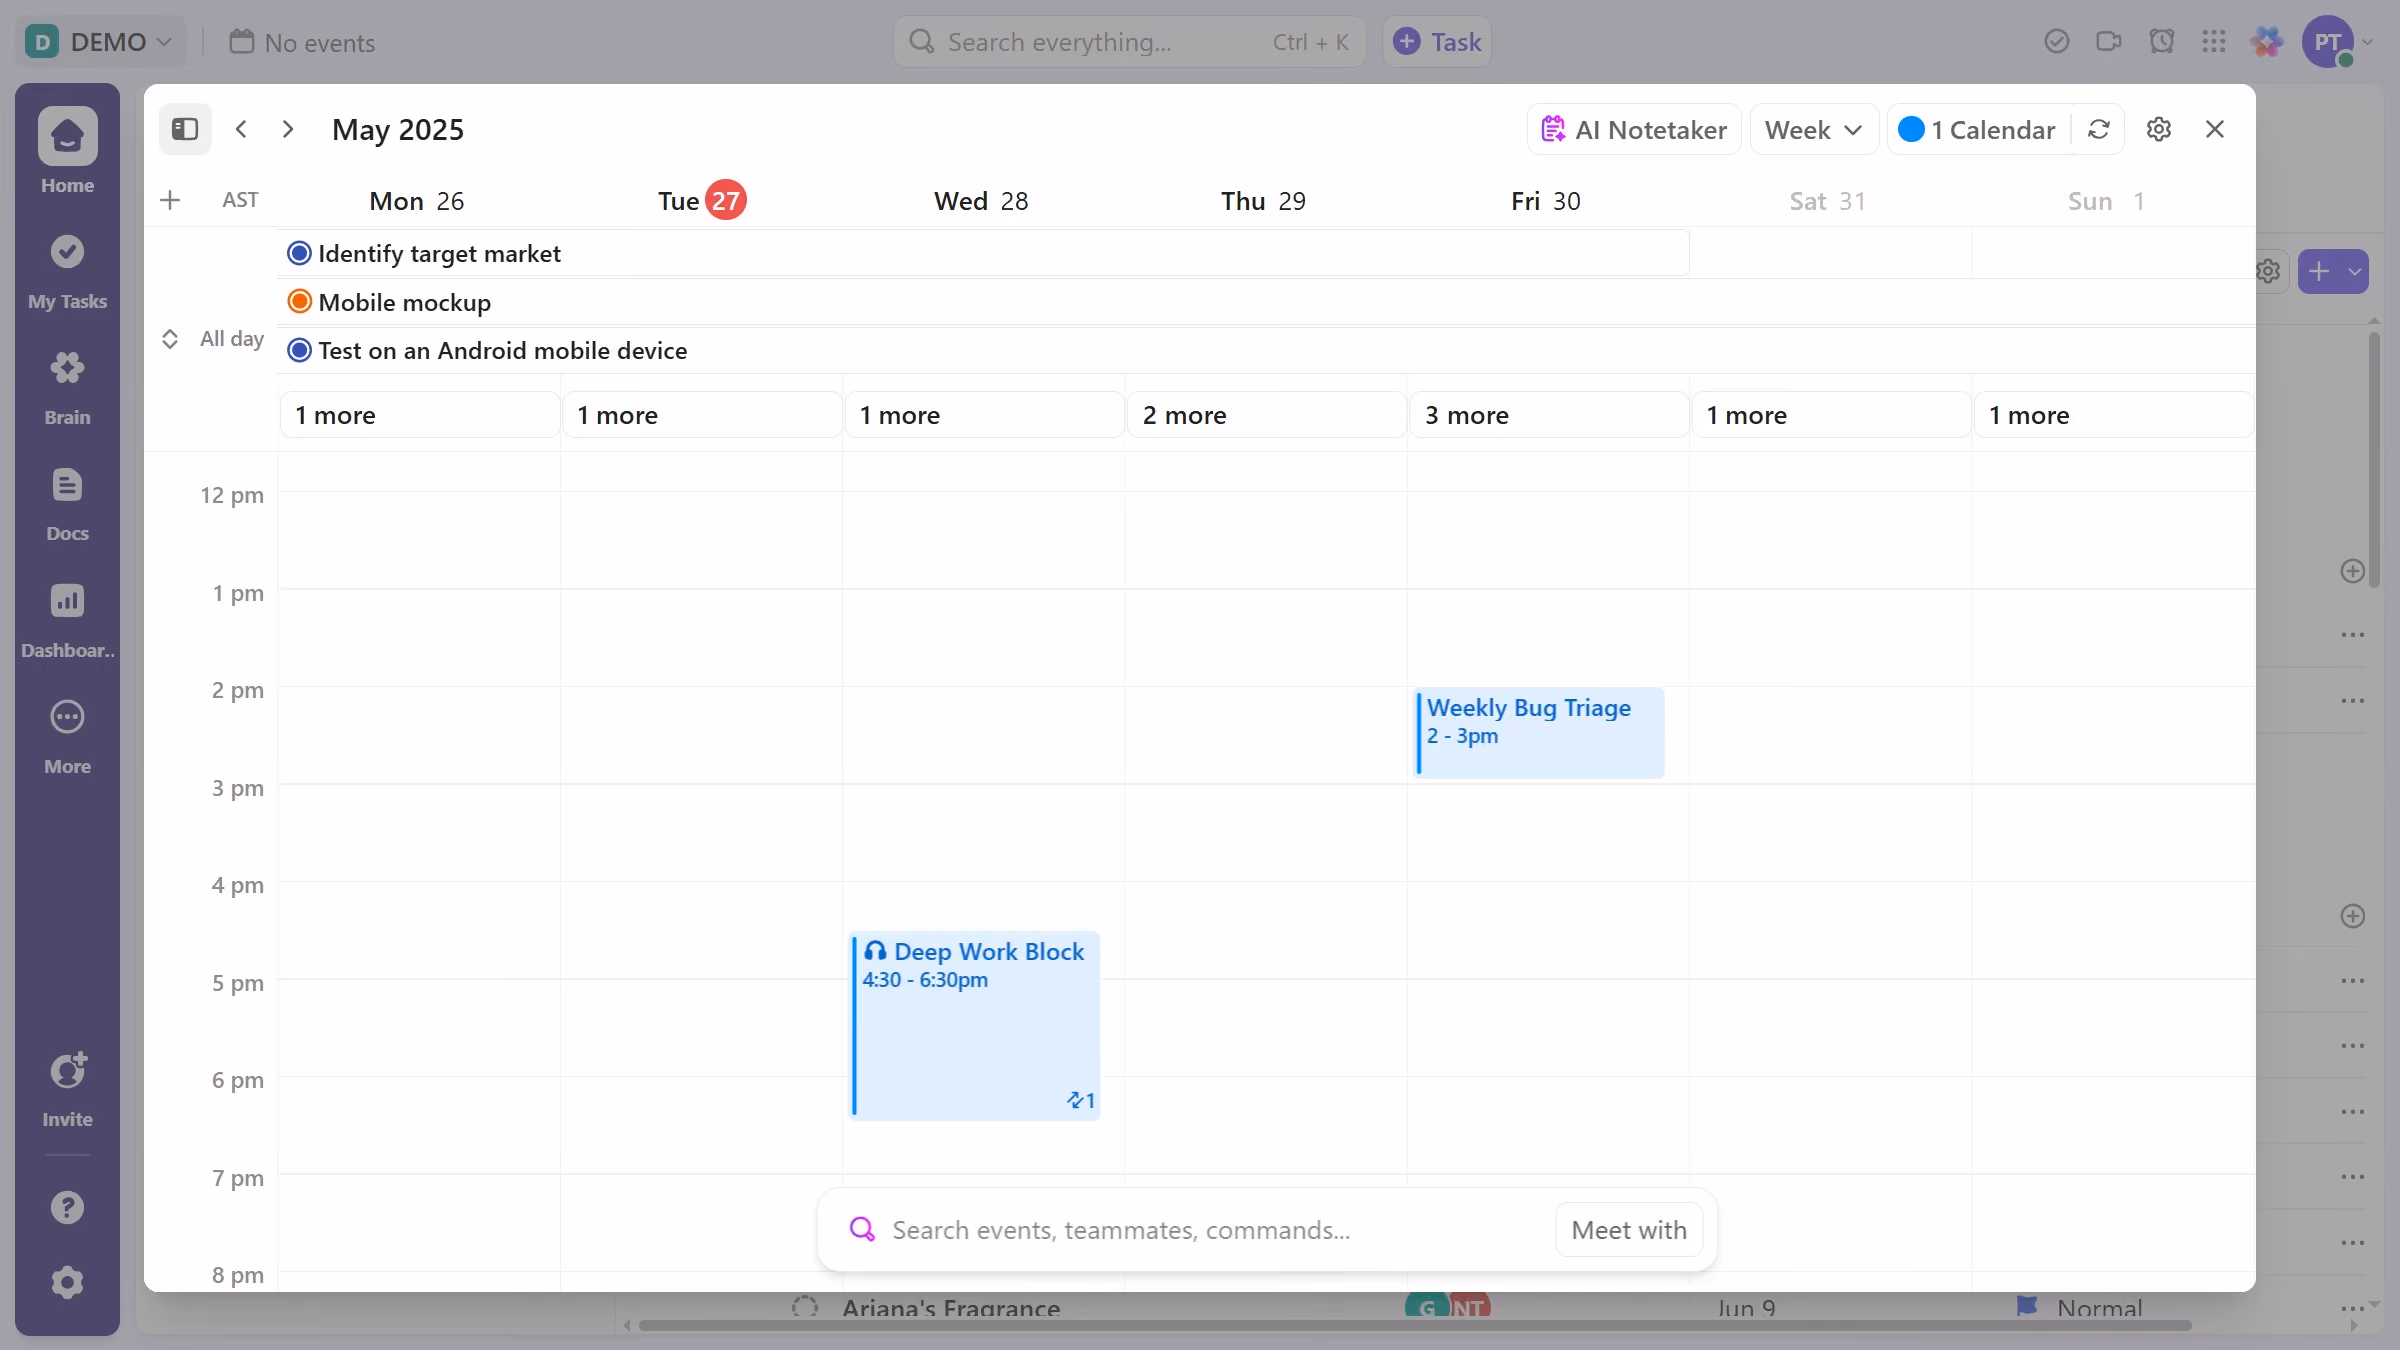Open the Deep Work Block event
Viewport: 2400px width, 1350px height.
click(x=974, y=1026)
